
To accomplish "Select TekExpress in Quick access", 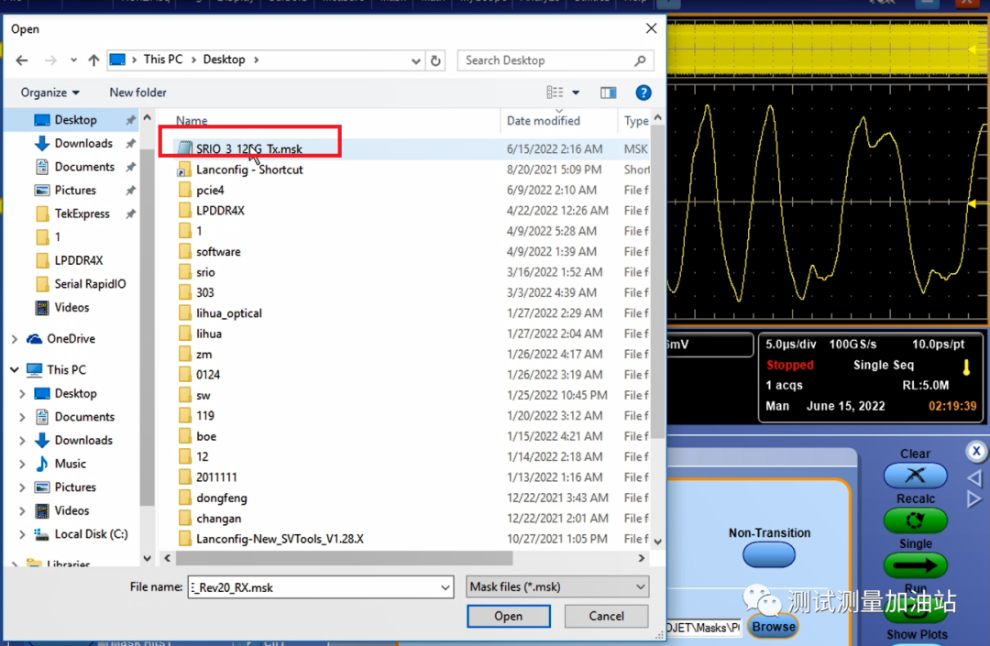I will pyautogui.click(x=81, y=213).
